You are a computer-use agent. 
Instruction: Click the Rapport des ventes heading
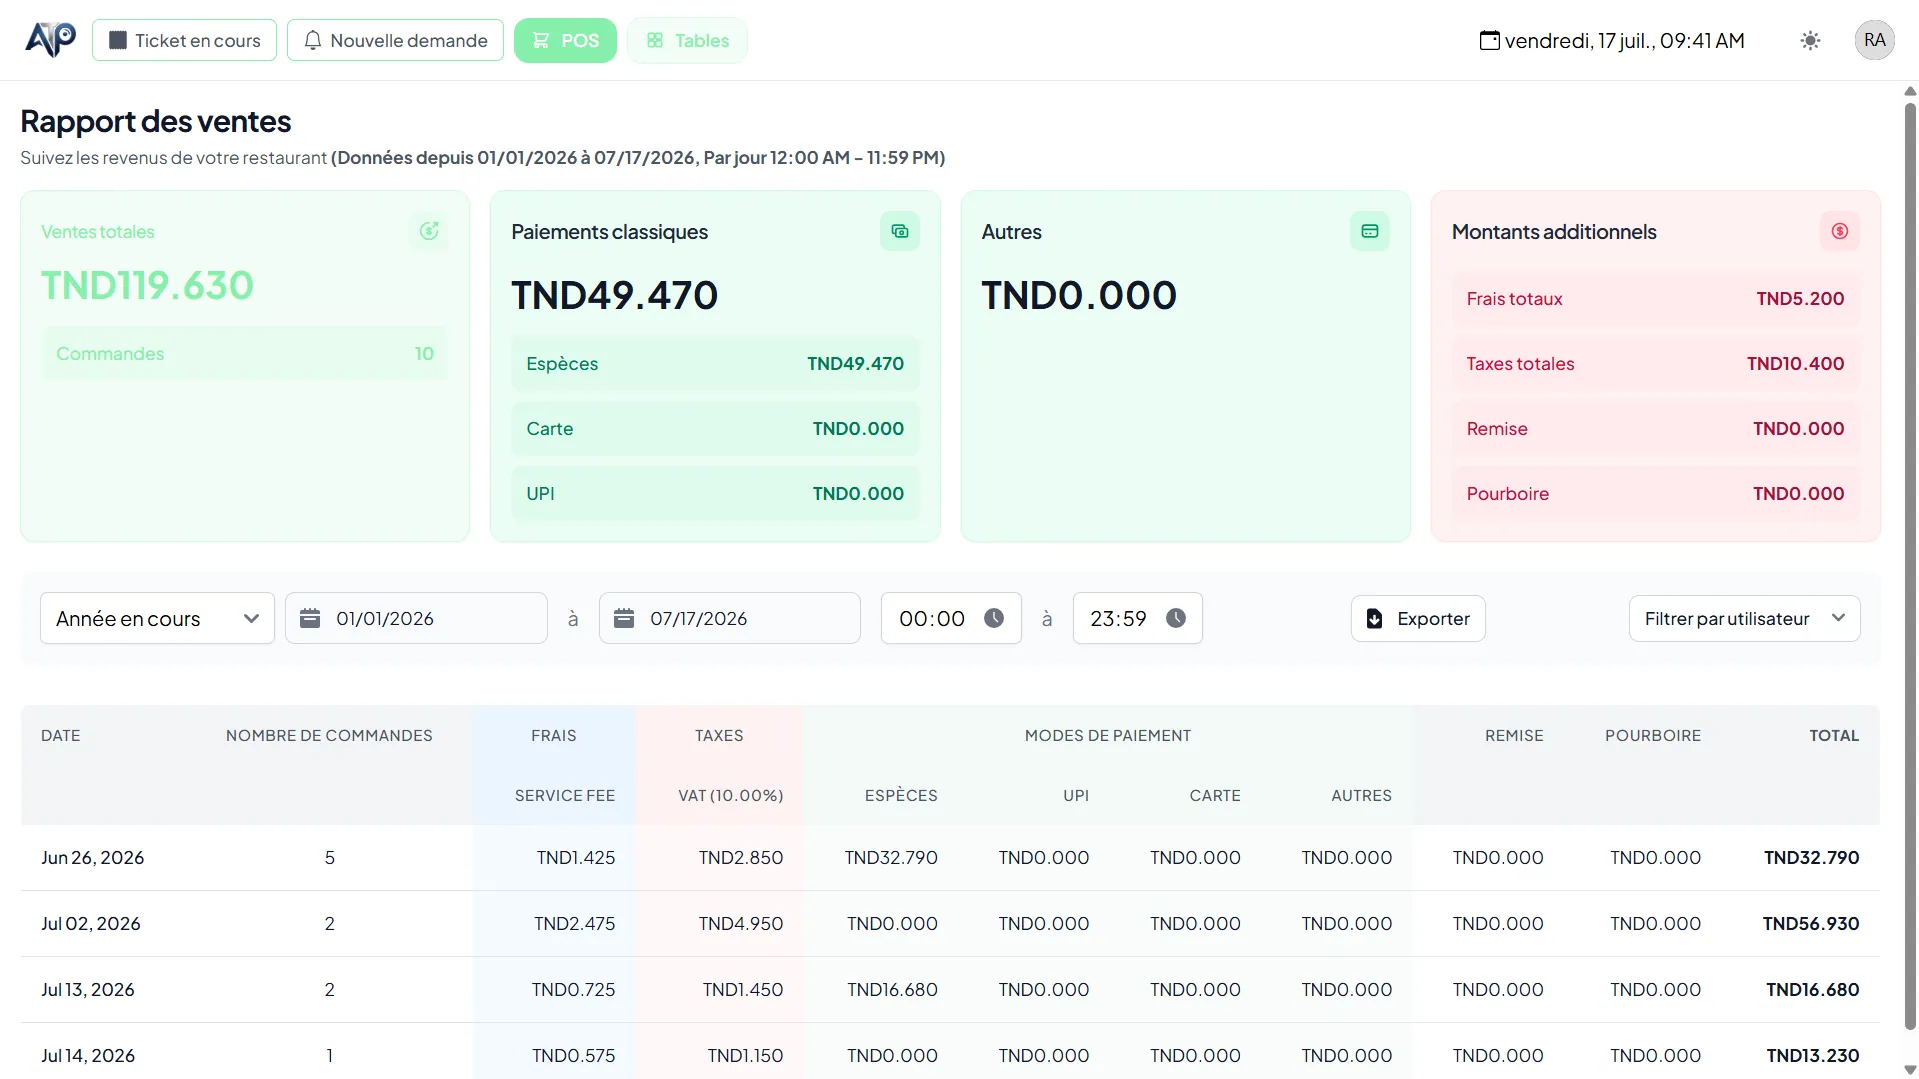156,121
